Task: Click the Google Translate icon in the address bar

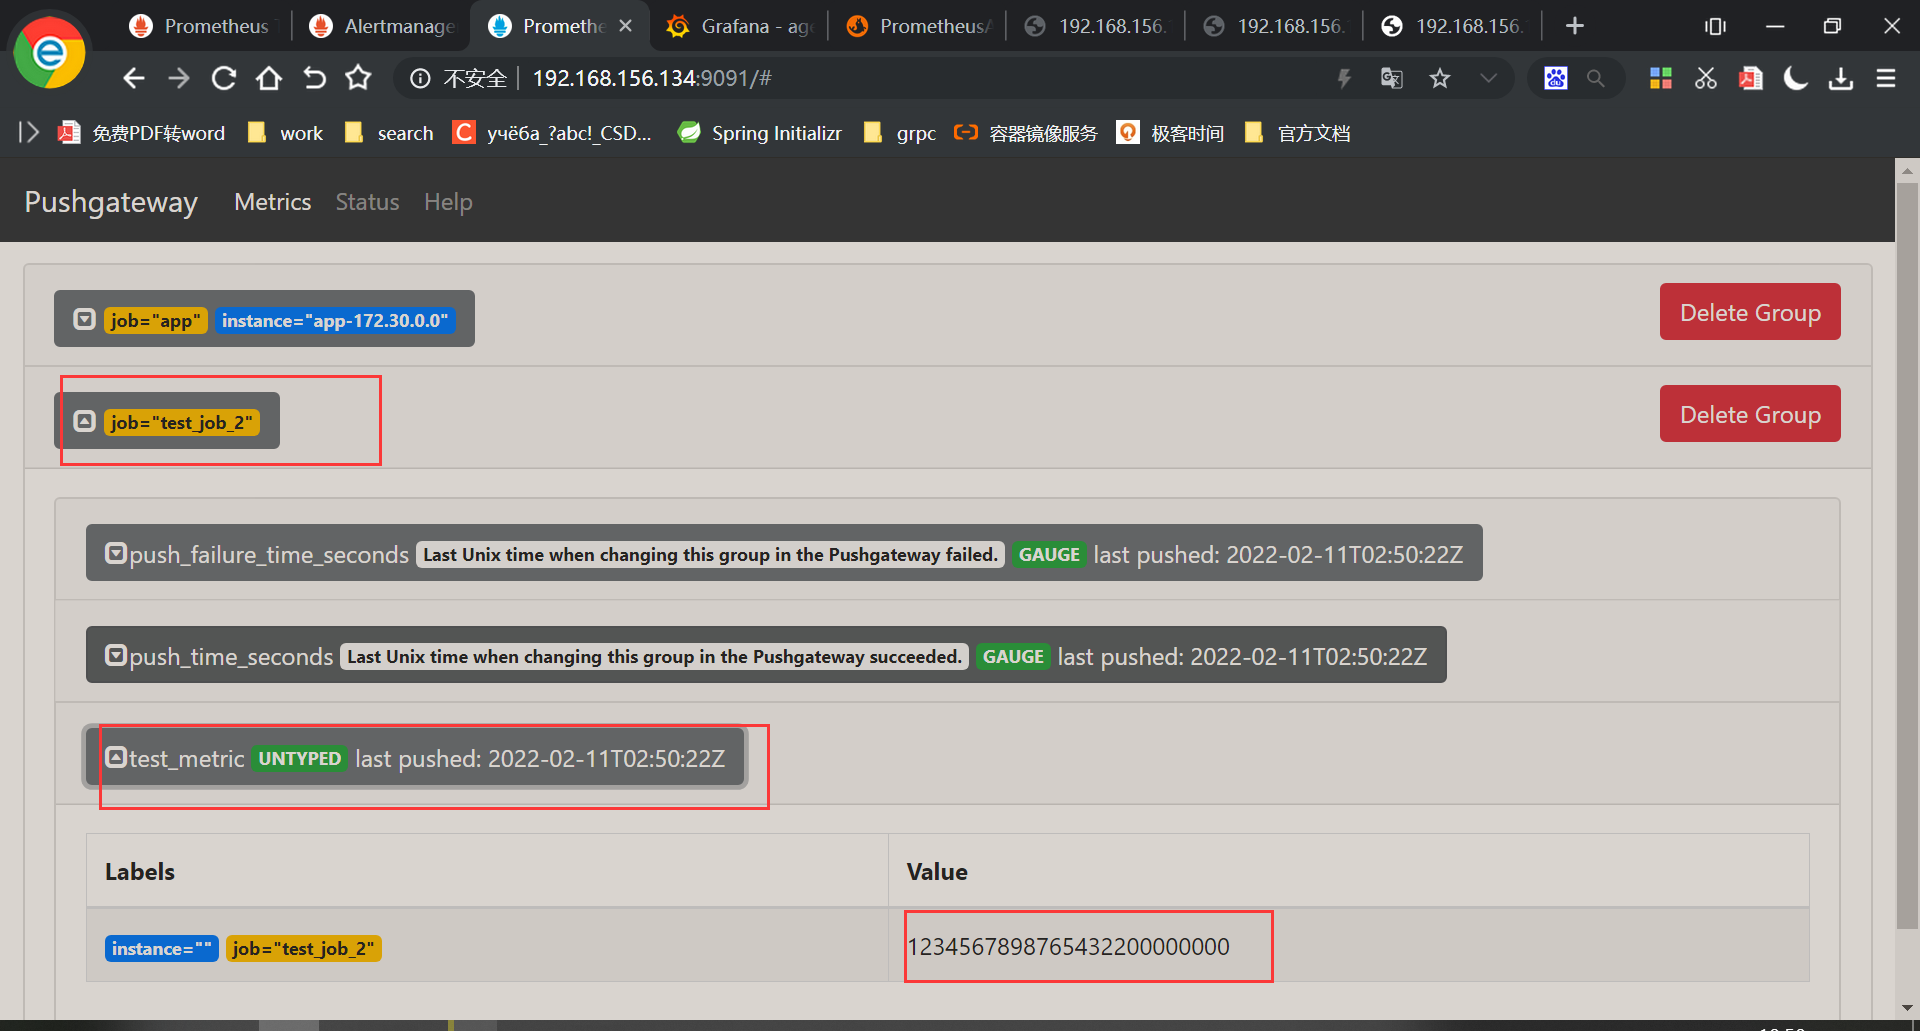Action: [1391, 78]
